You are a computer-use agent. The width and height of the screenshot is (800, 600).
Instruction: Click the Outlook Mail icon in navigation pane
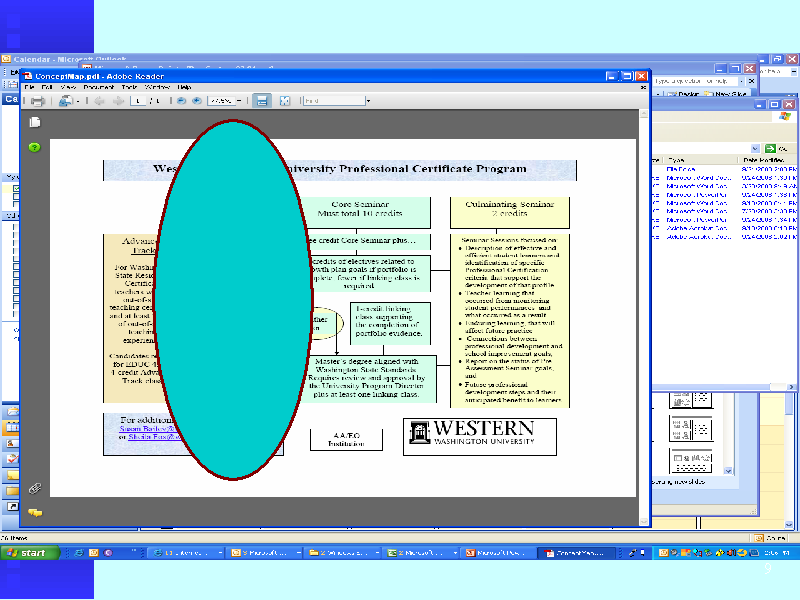tap(12, 411)
